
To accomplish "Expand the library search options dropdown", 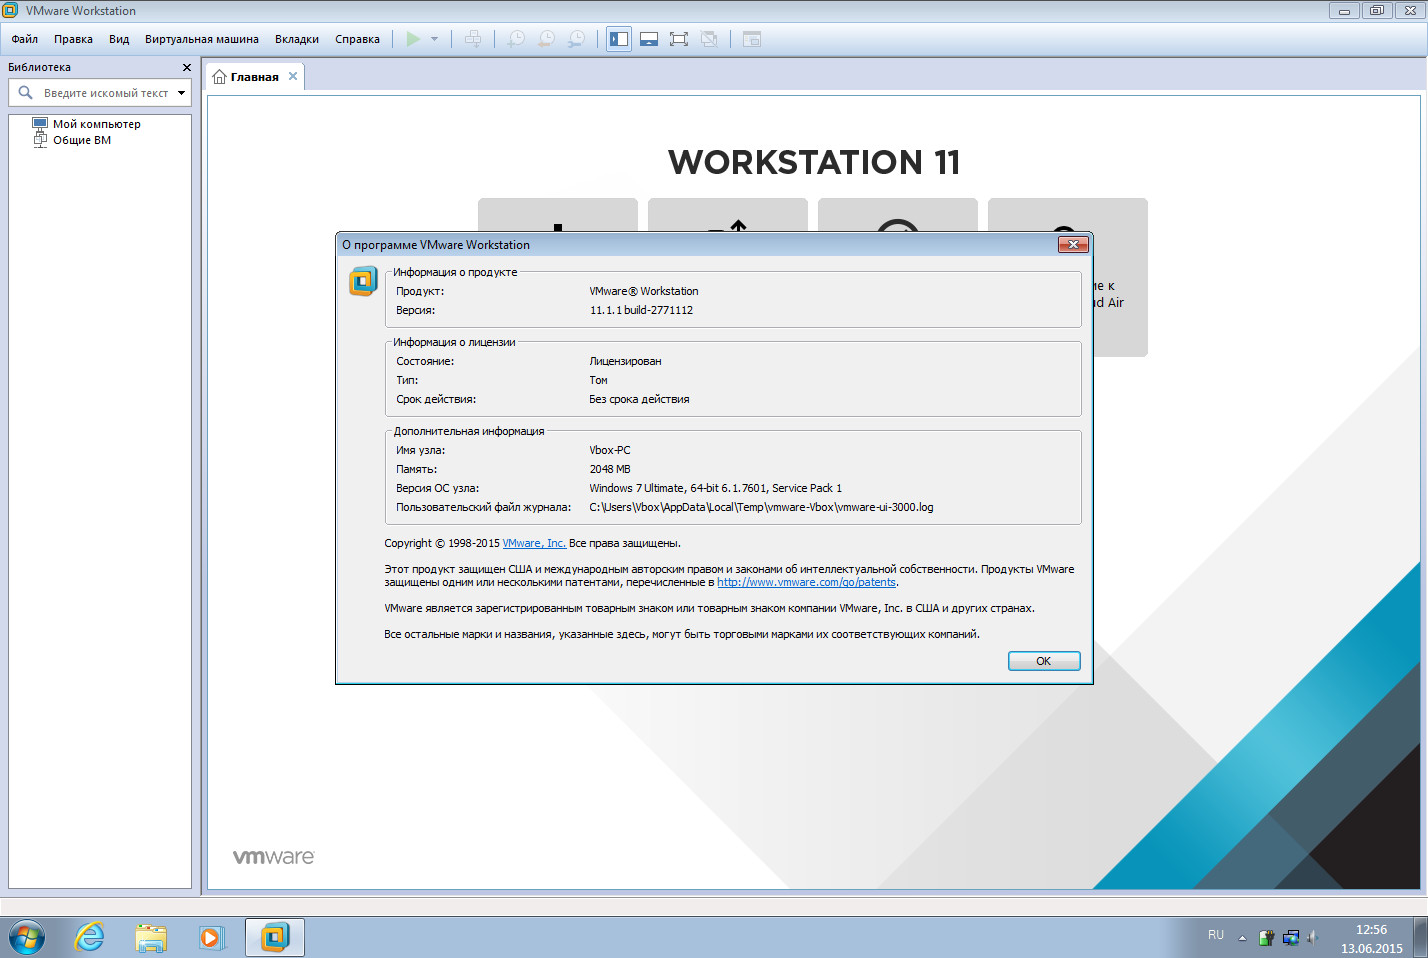I will coord(181,93).
